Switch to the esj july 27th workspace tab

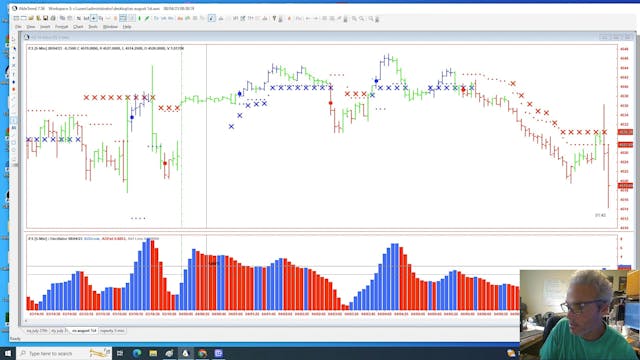[37, 331]
